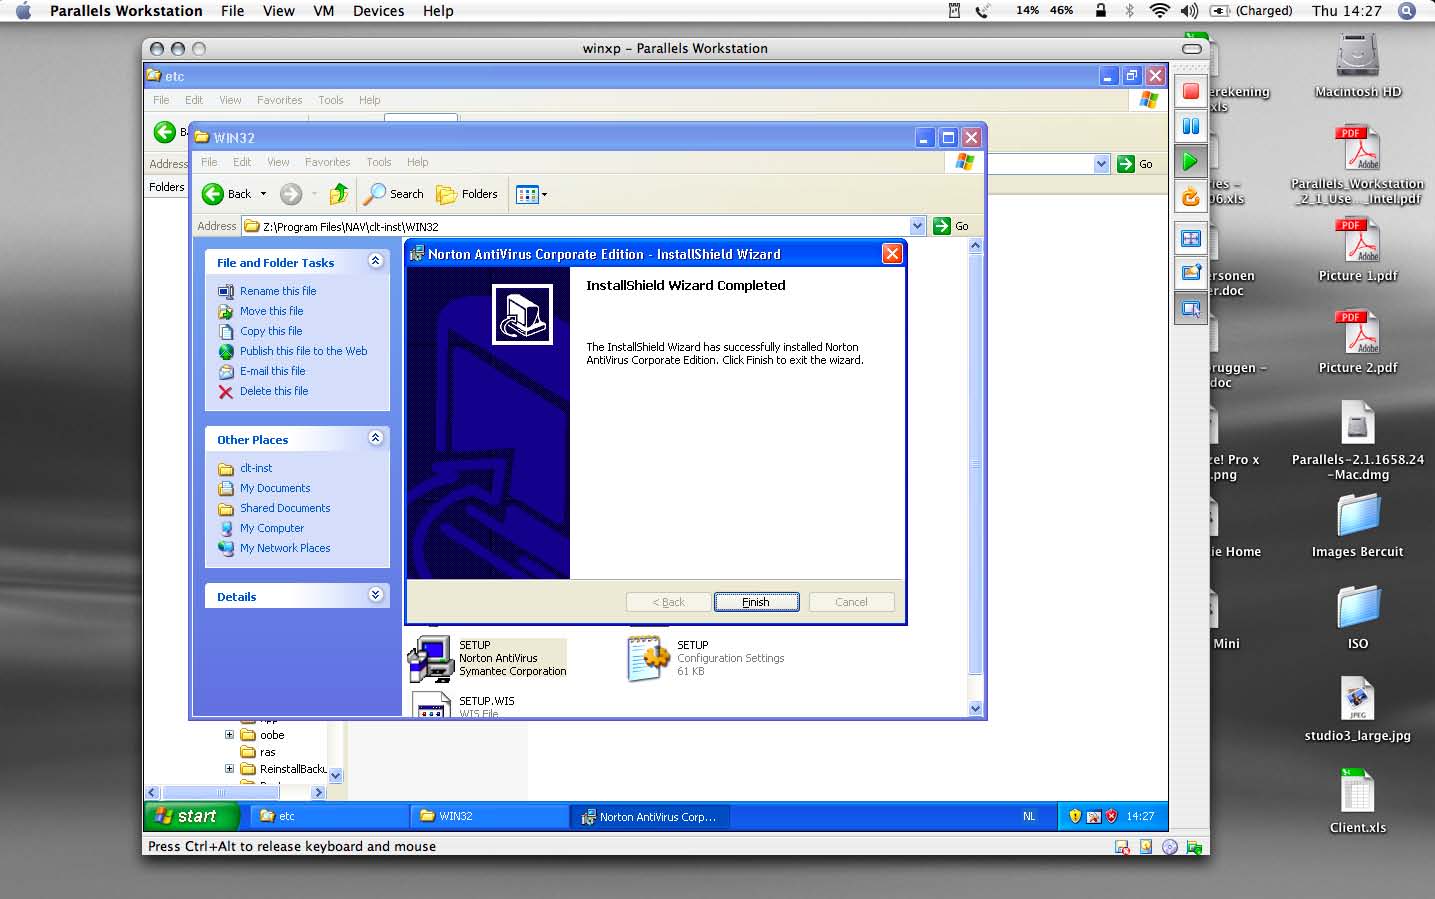Viewport: 1435px width, 899px height.
Task: Click E-mail this file link
Action: (272, 371)
